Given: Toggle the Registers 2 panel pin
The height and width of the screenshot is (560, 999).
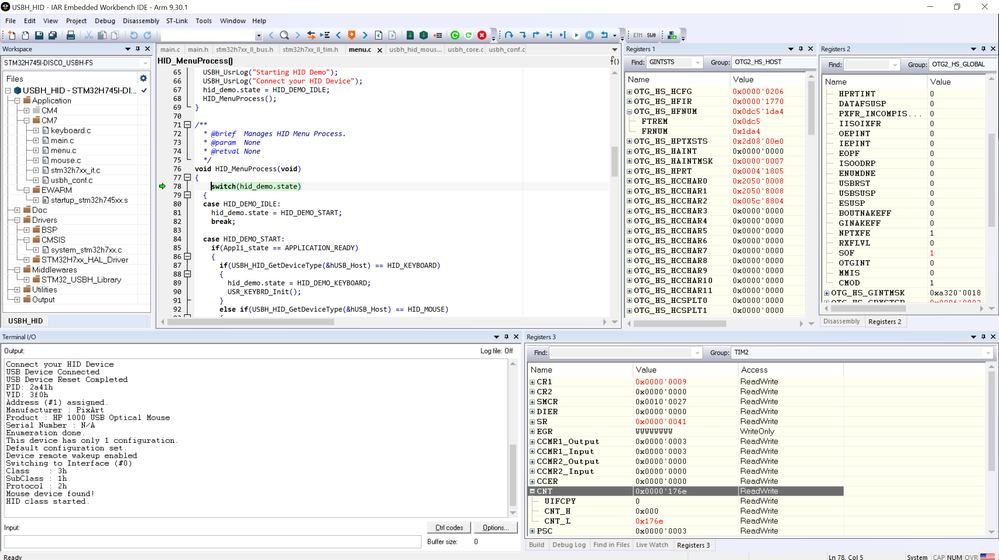Looking at the screenshot, I should coord(983,49).
